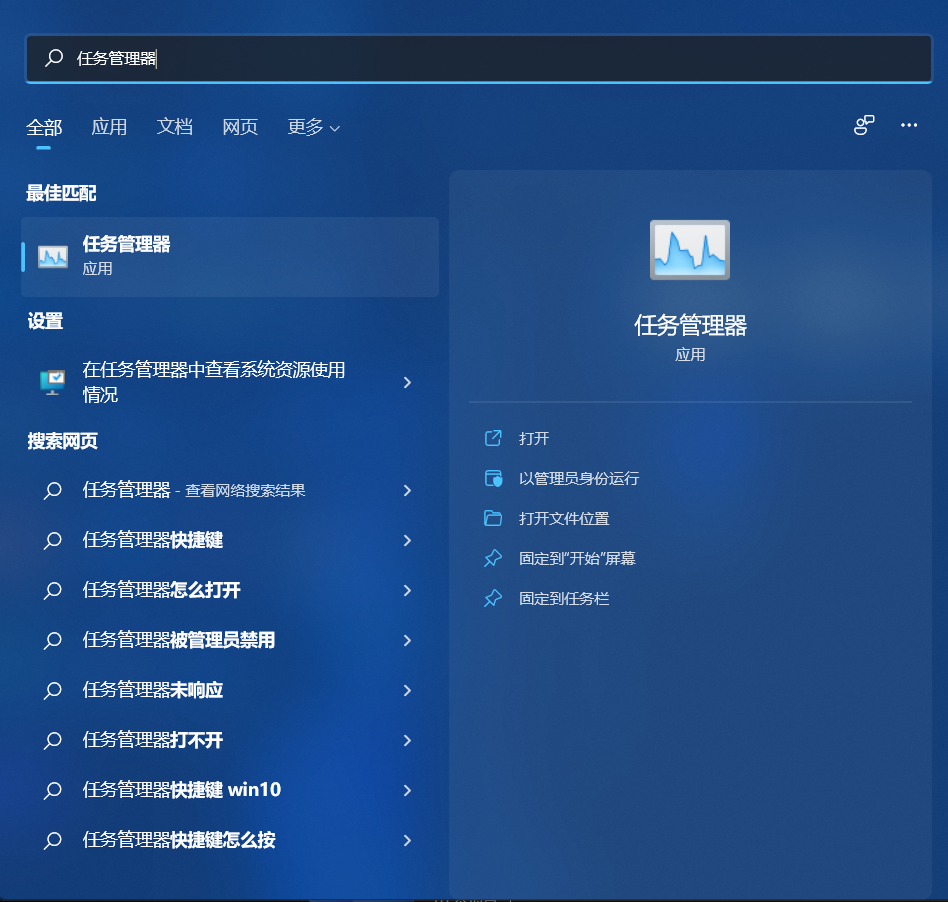Screen dimensions: 948x902
Task: Click the 以管理员身份运行 shield icon
Action: pos(493,478)
